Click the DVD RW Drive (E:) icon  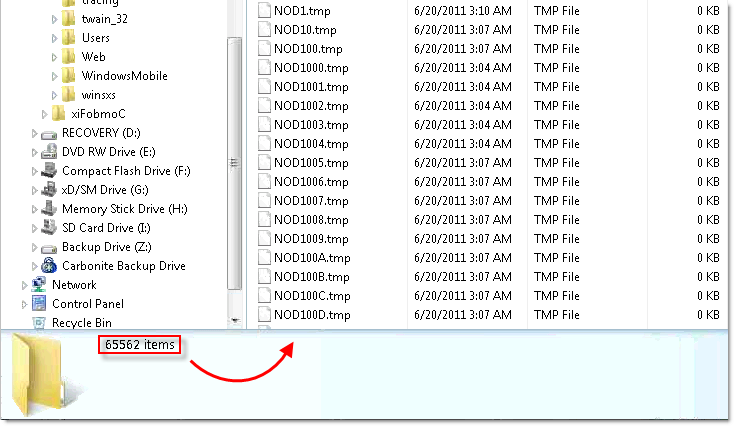point(49,152)
